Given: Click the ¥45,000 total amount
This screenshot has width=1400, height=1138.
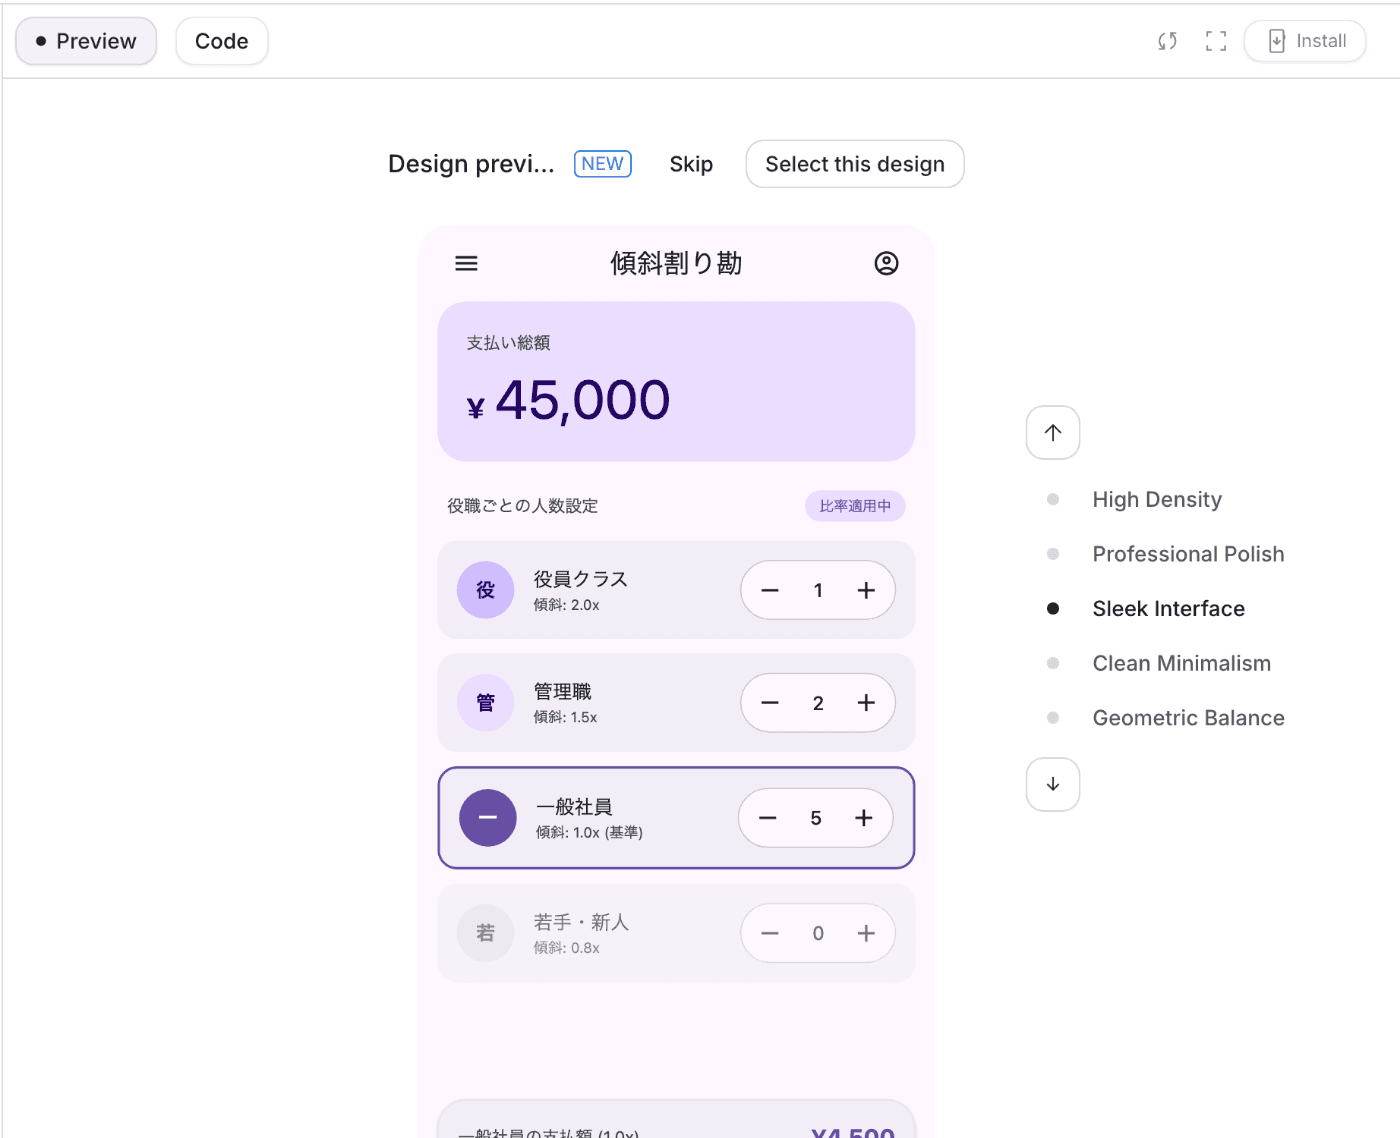Looking at the screenshot, I should pos(568,400).
